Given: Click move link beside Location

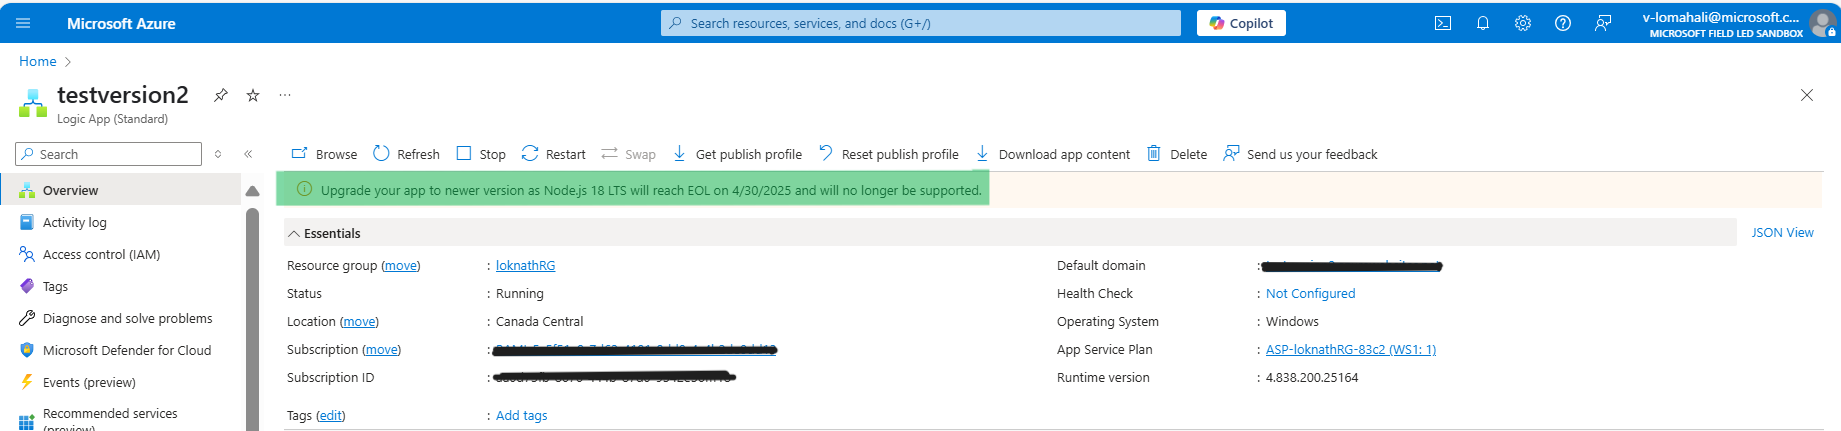Looking at the screenshot, I should click(359, 321).
